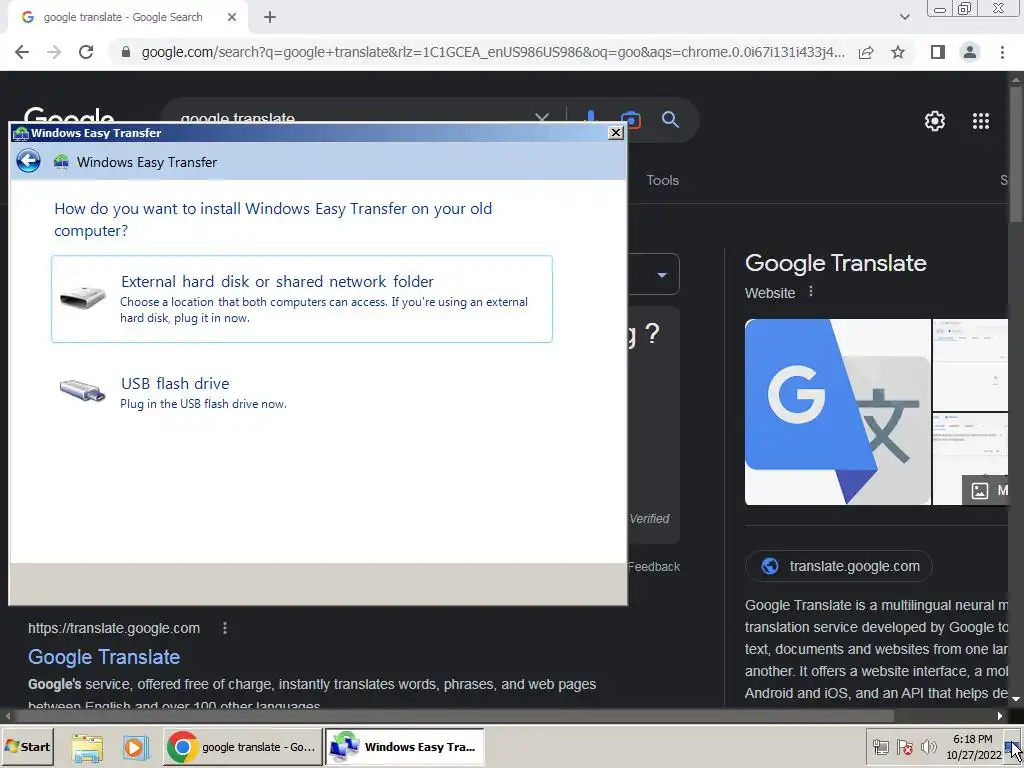Select Windows Easy Transfer taskbar button

point(405,746)
